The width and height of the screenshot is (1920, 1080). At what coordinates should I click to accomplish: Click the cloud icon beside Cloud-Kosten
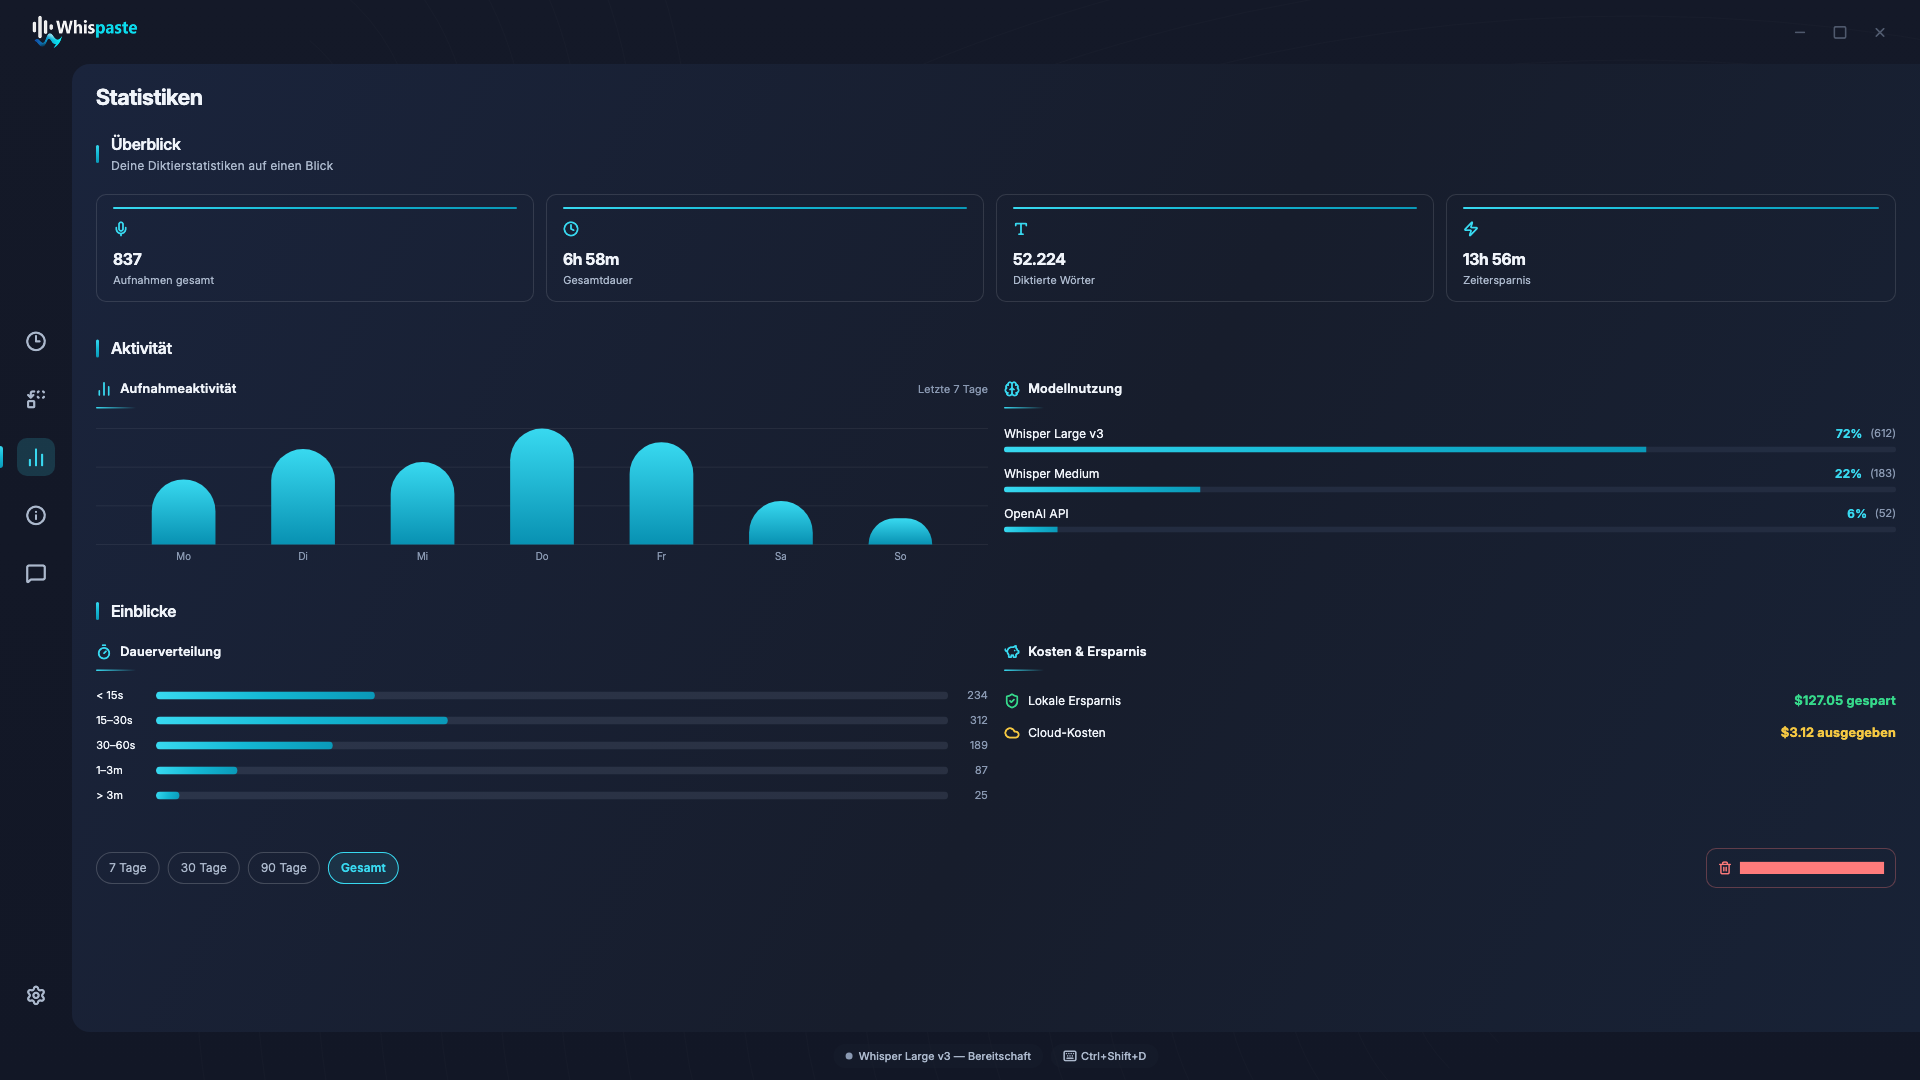pos(1012,733)
